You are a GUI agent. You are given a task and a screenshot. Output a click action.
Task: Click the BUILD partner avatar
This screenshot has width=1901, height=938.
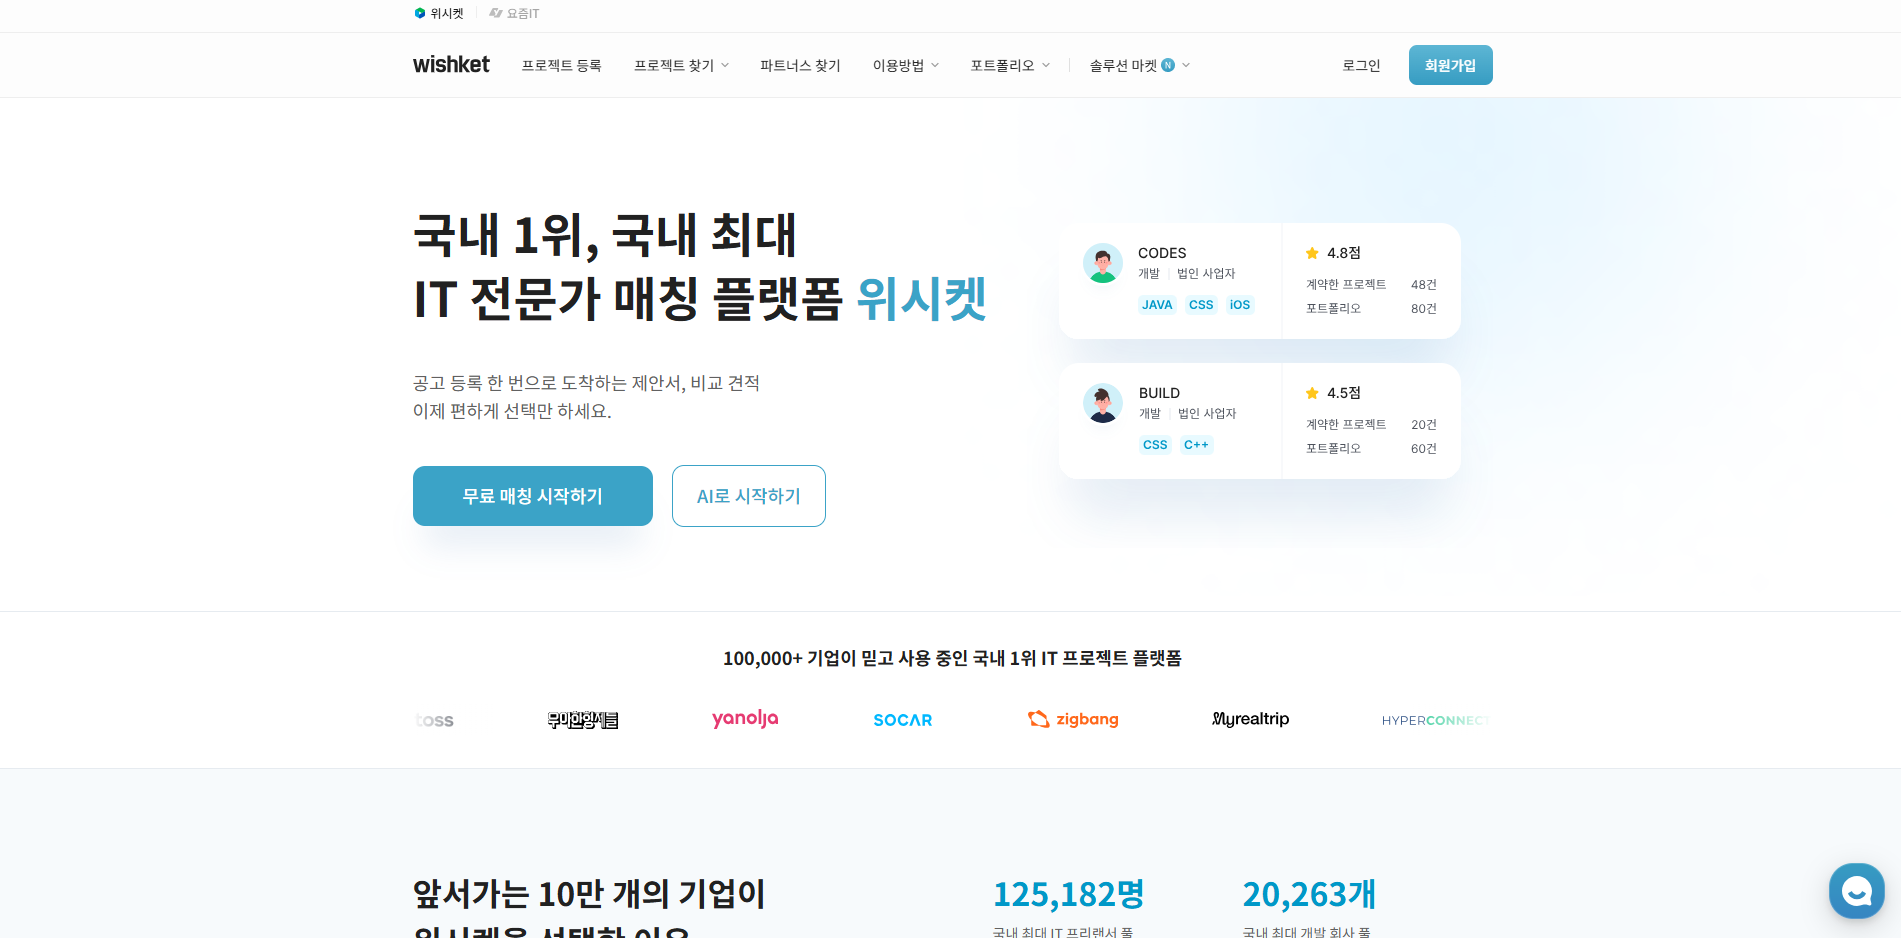click(x=1102, y=404)
